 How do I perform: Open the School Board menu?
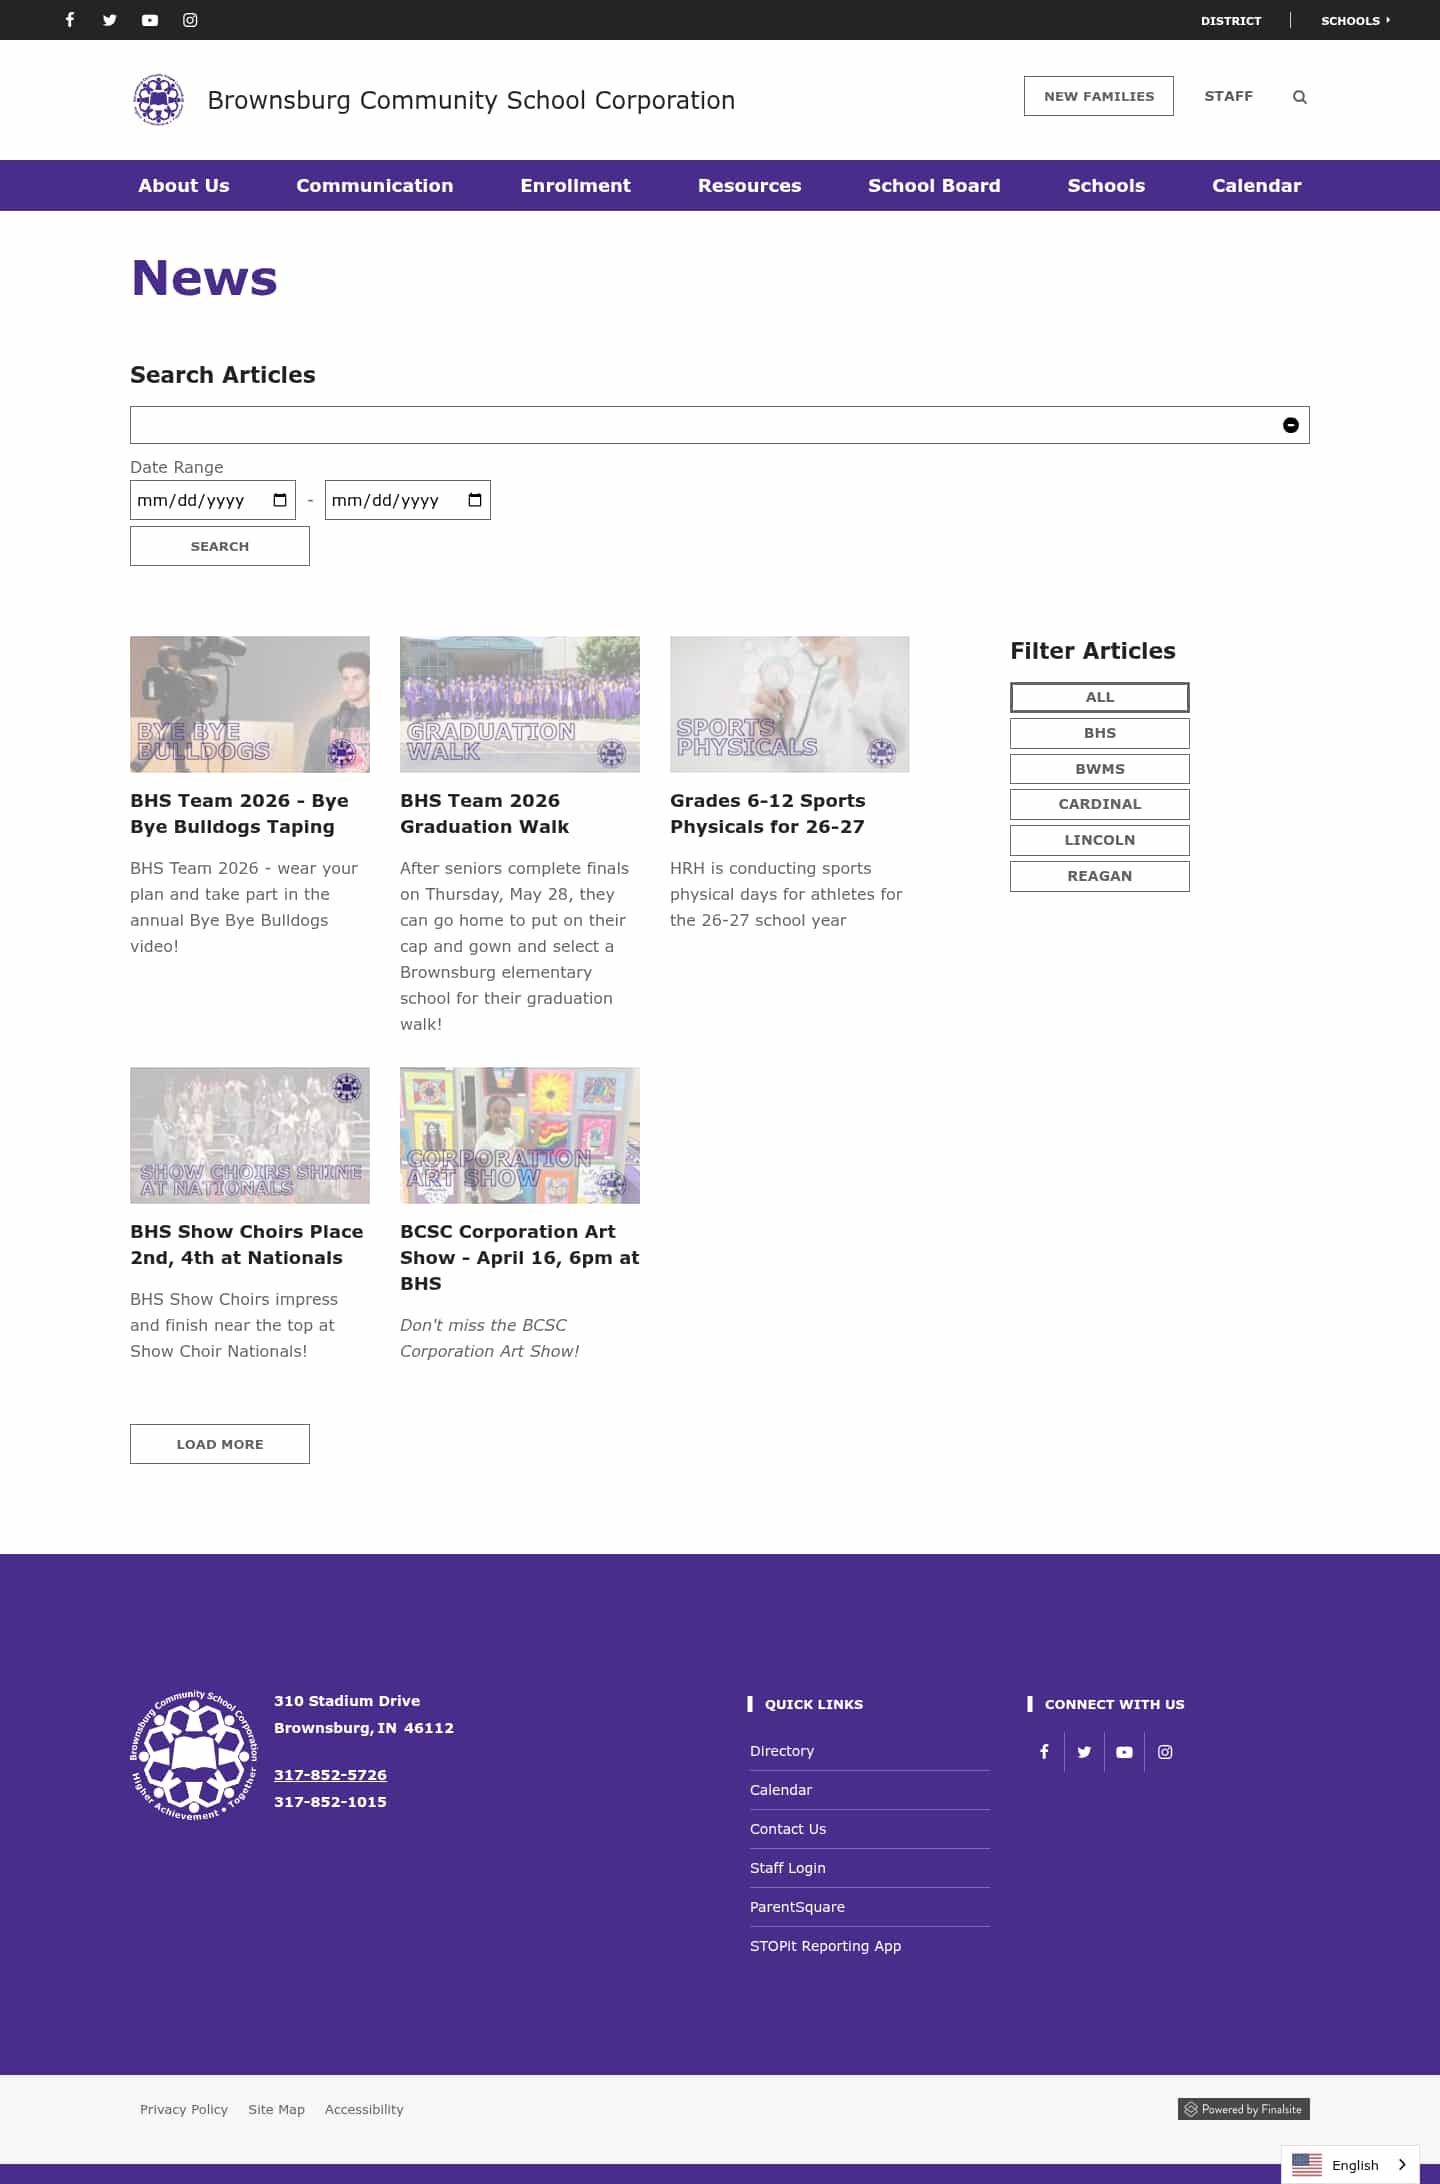point(934,185)
